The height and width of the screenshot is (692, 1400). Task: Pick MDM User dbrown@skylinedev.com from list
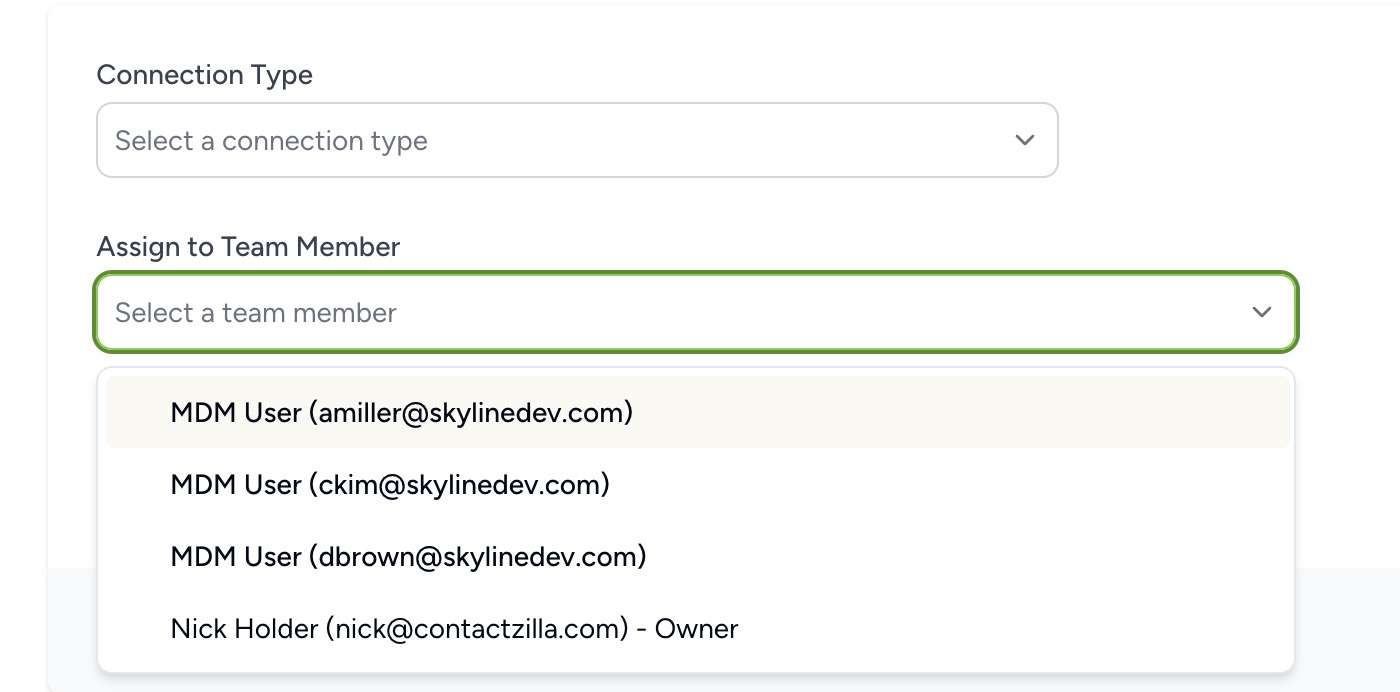698,556
